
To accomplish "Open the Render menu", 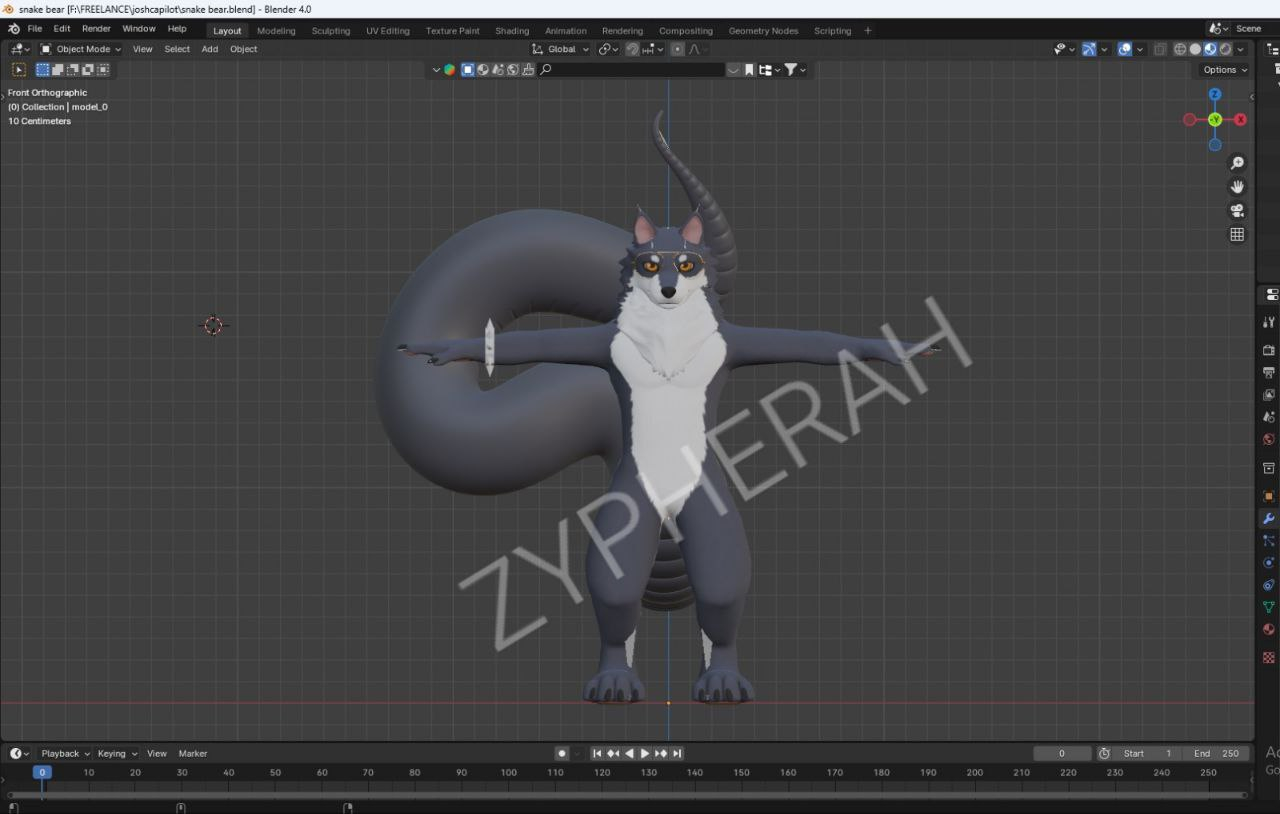I will pos(96,29).
